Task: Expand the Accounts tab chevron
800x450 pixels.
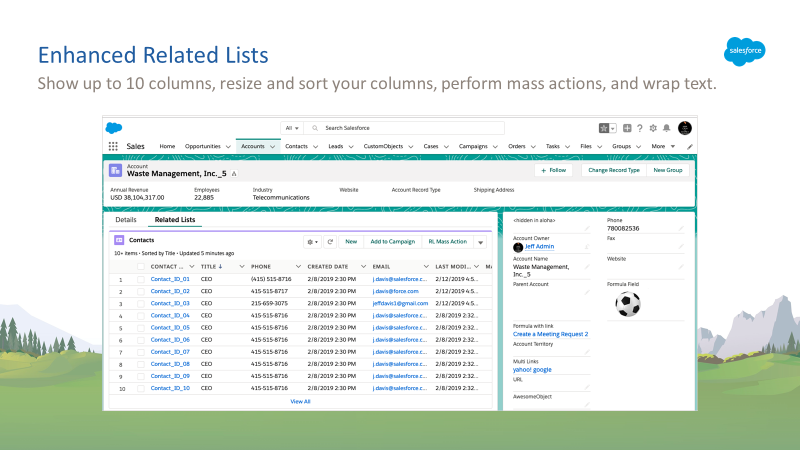Action: point(272,147)
